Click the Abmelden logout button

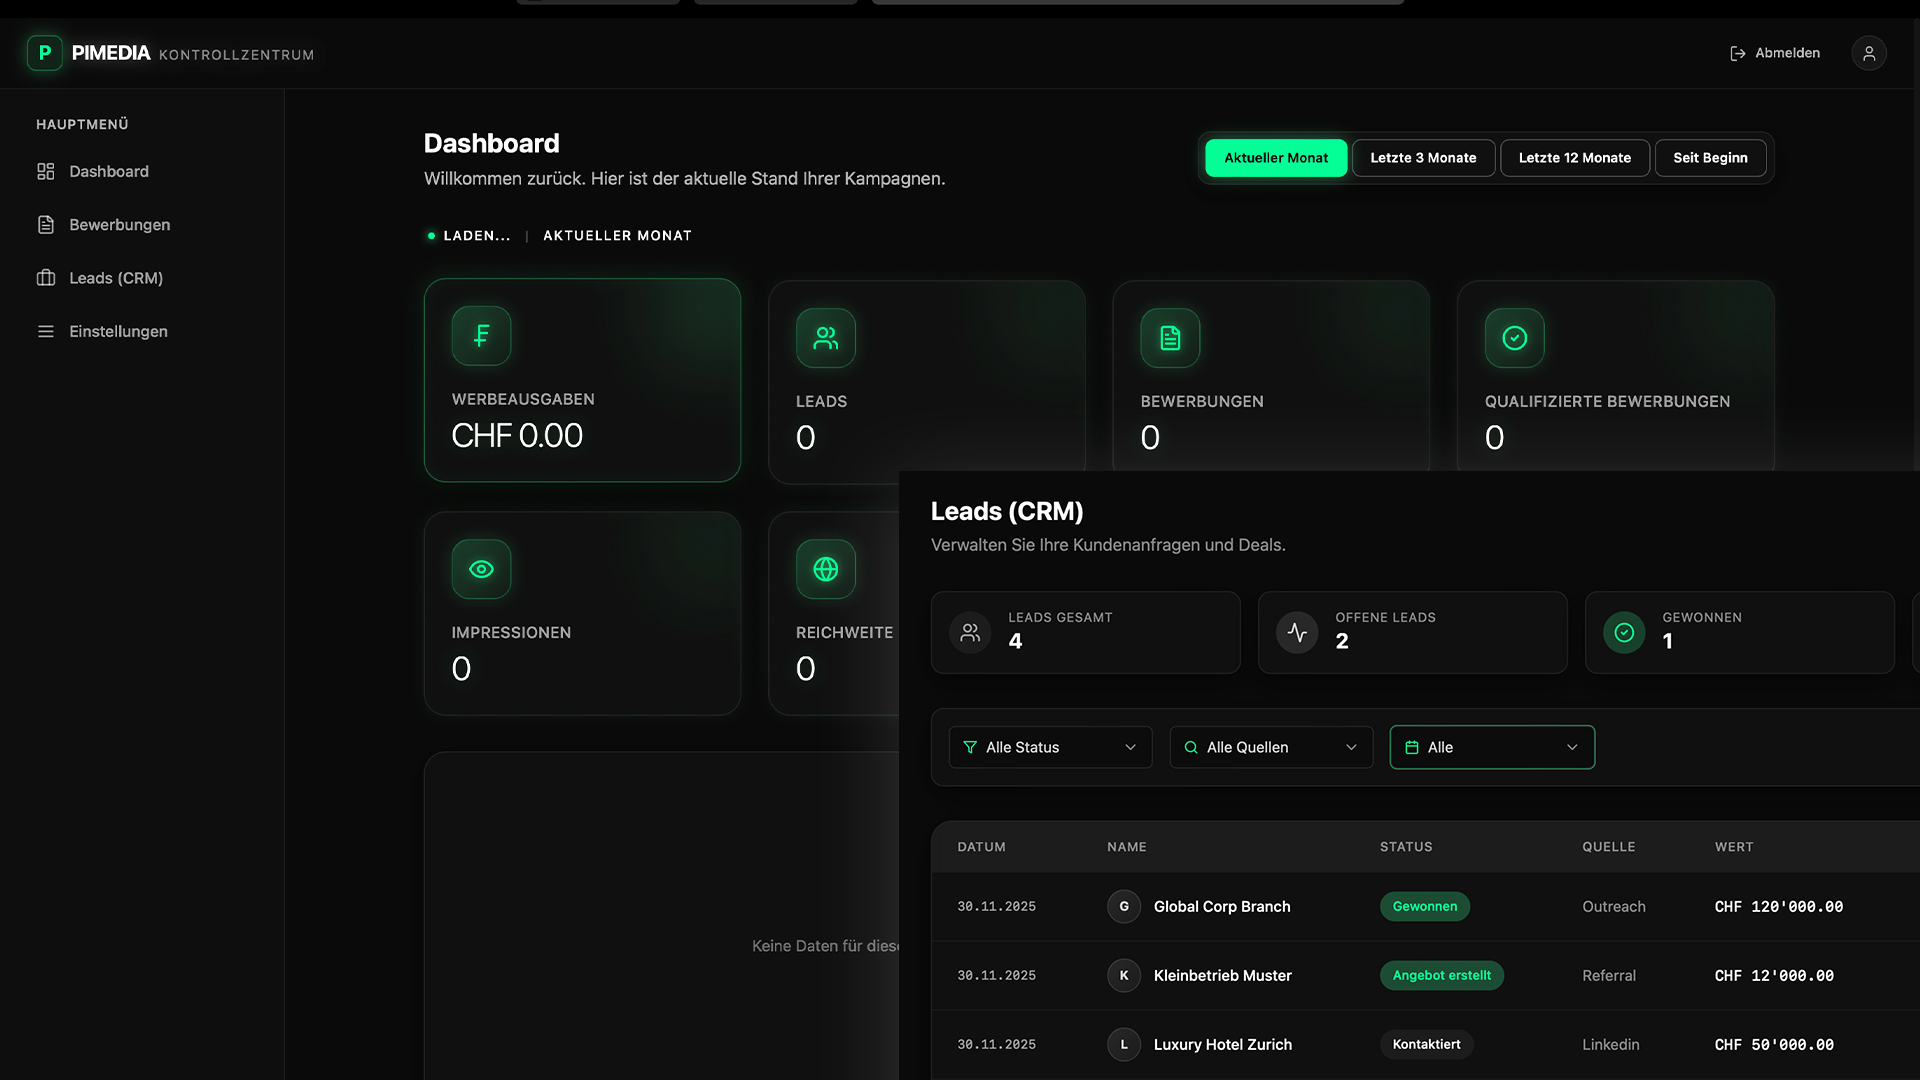(1774, 53)
